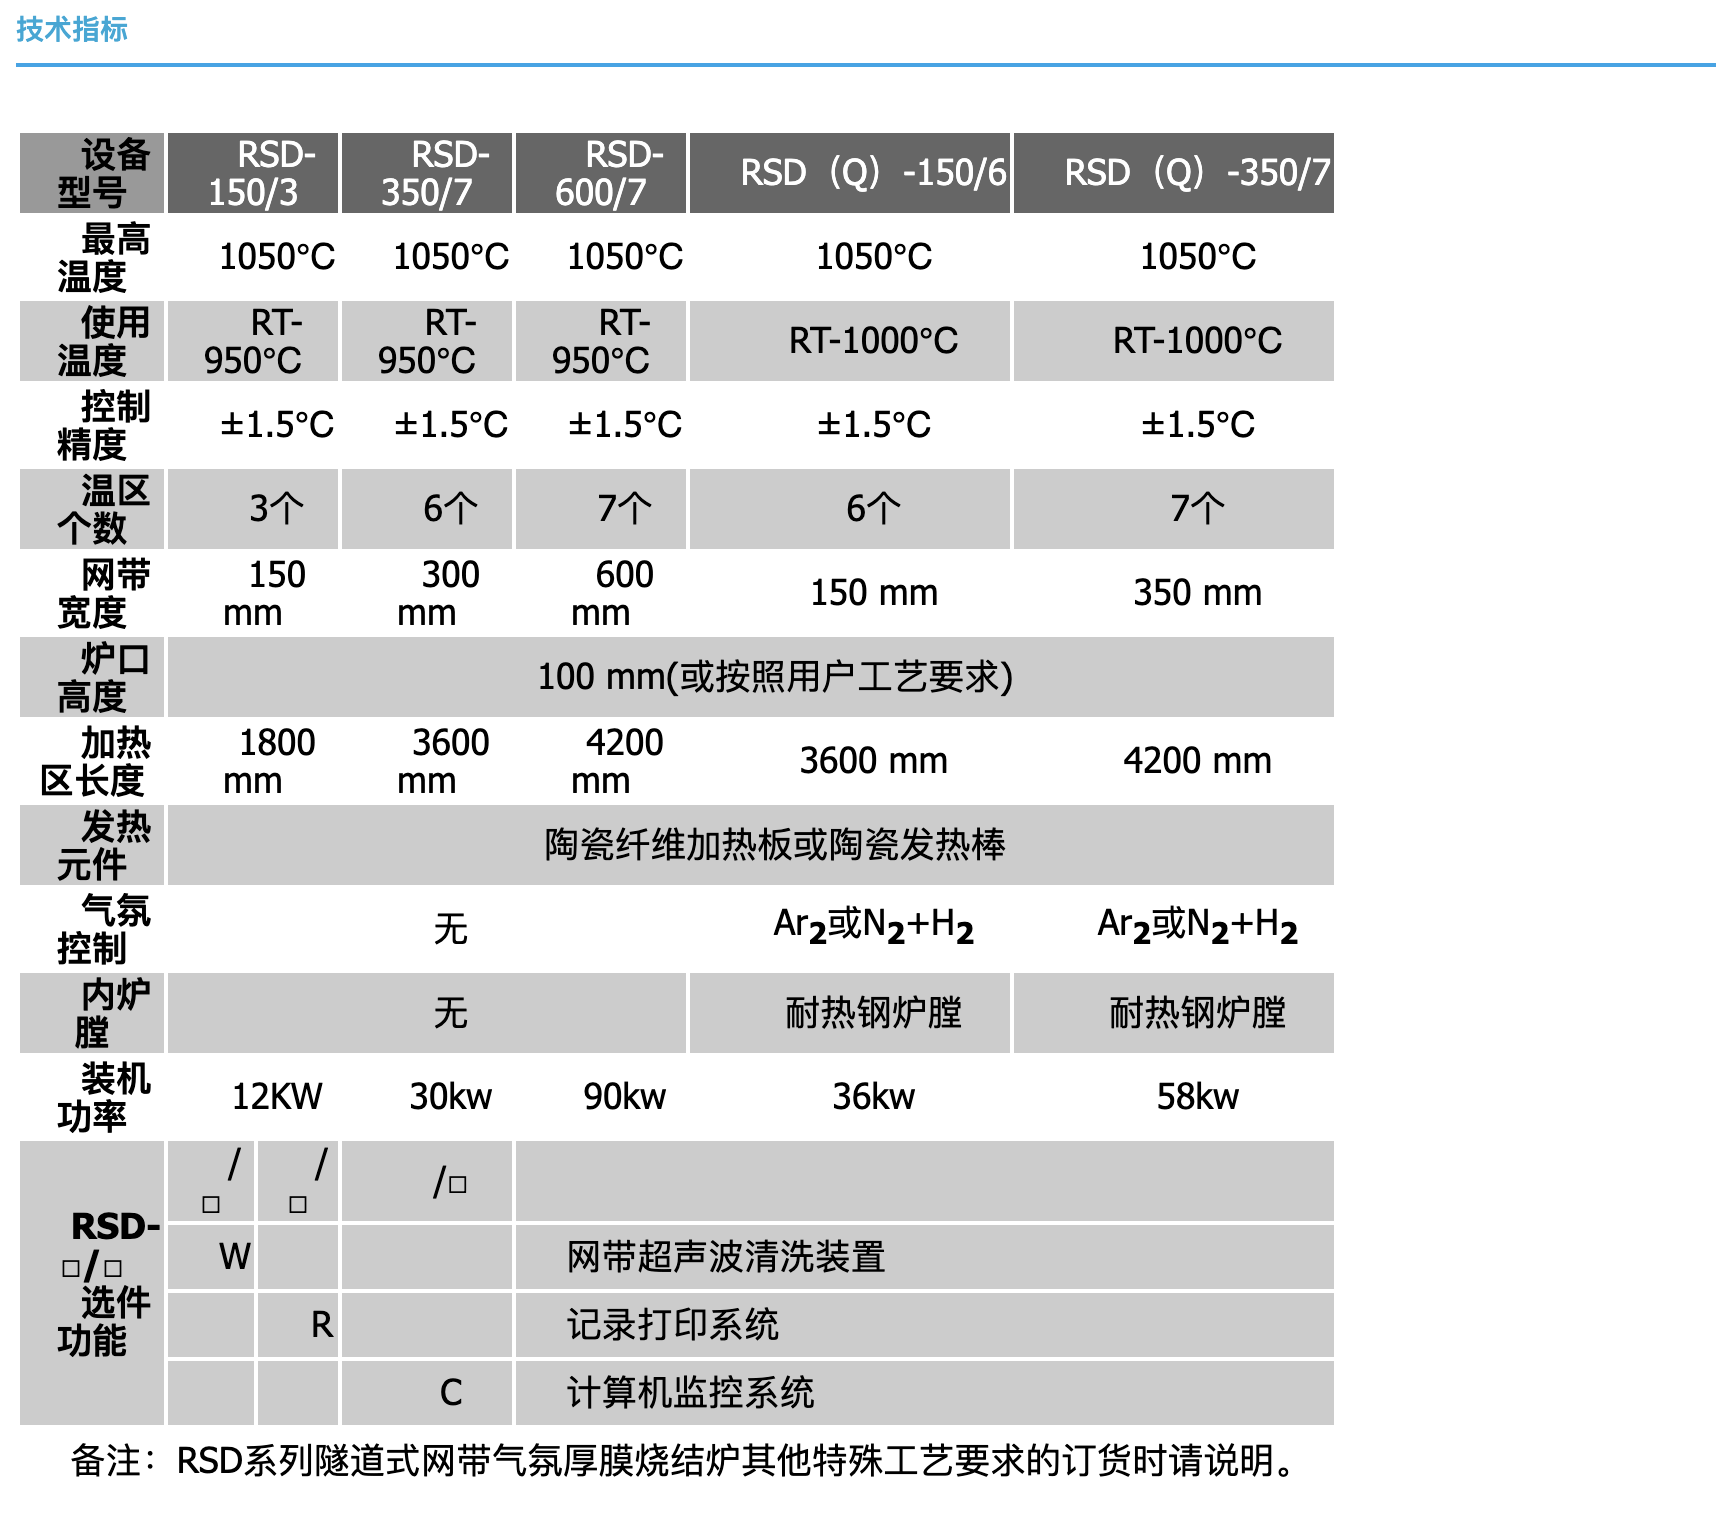Select the 陶瓷纤维加热板或陶瓷发热棒 cell

pyautogui.click(x=775, y=845)
